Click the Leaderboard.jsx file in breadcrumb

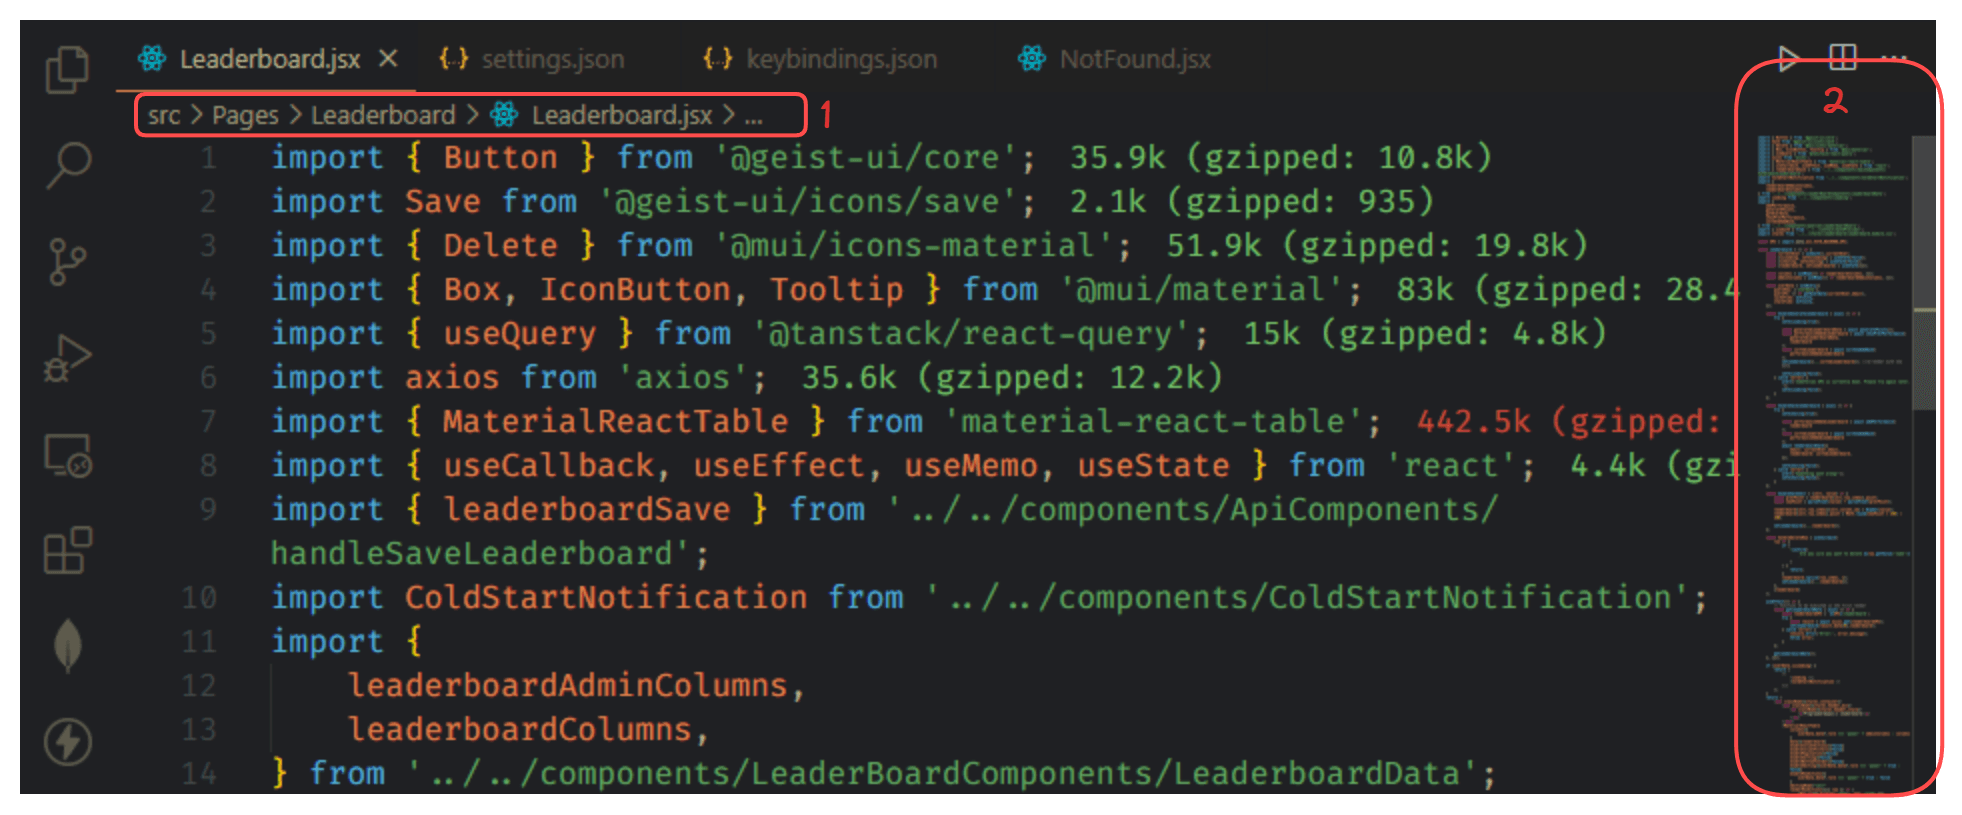pyautogui.click(x=621, y=116)
